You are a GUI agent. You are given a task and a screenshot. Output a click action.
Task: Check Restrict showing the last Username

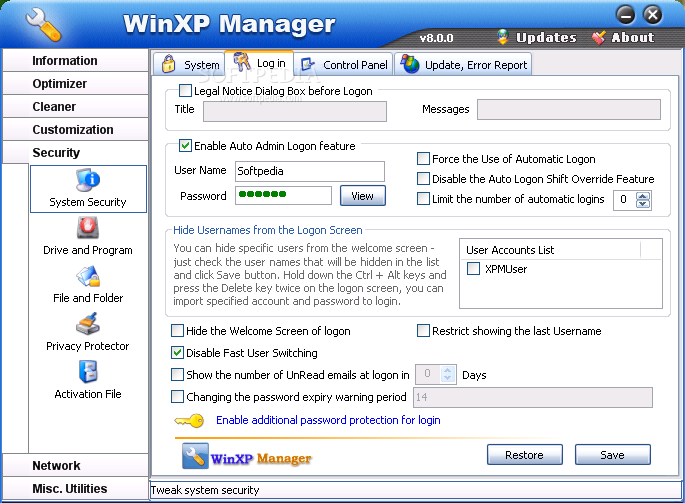[423, 331]
